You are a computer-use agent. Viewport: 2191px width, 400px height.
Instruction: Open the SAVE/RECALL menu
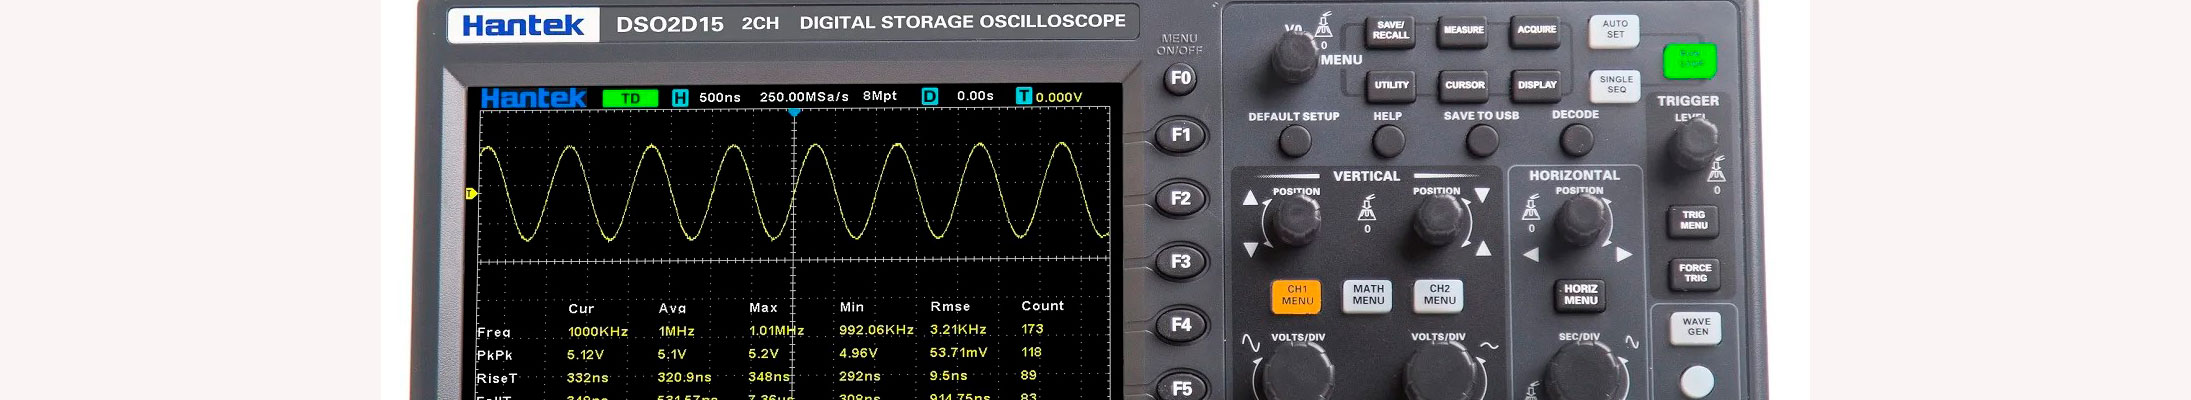[1390, 30]
